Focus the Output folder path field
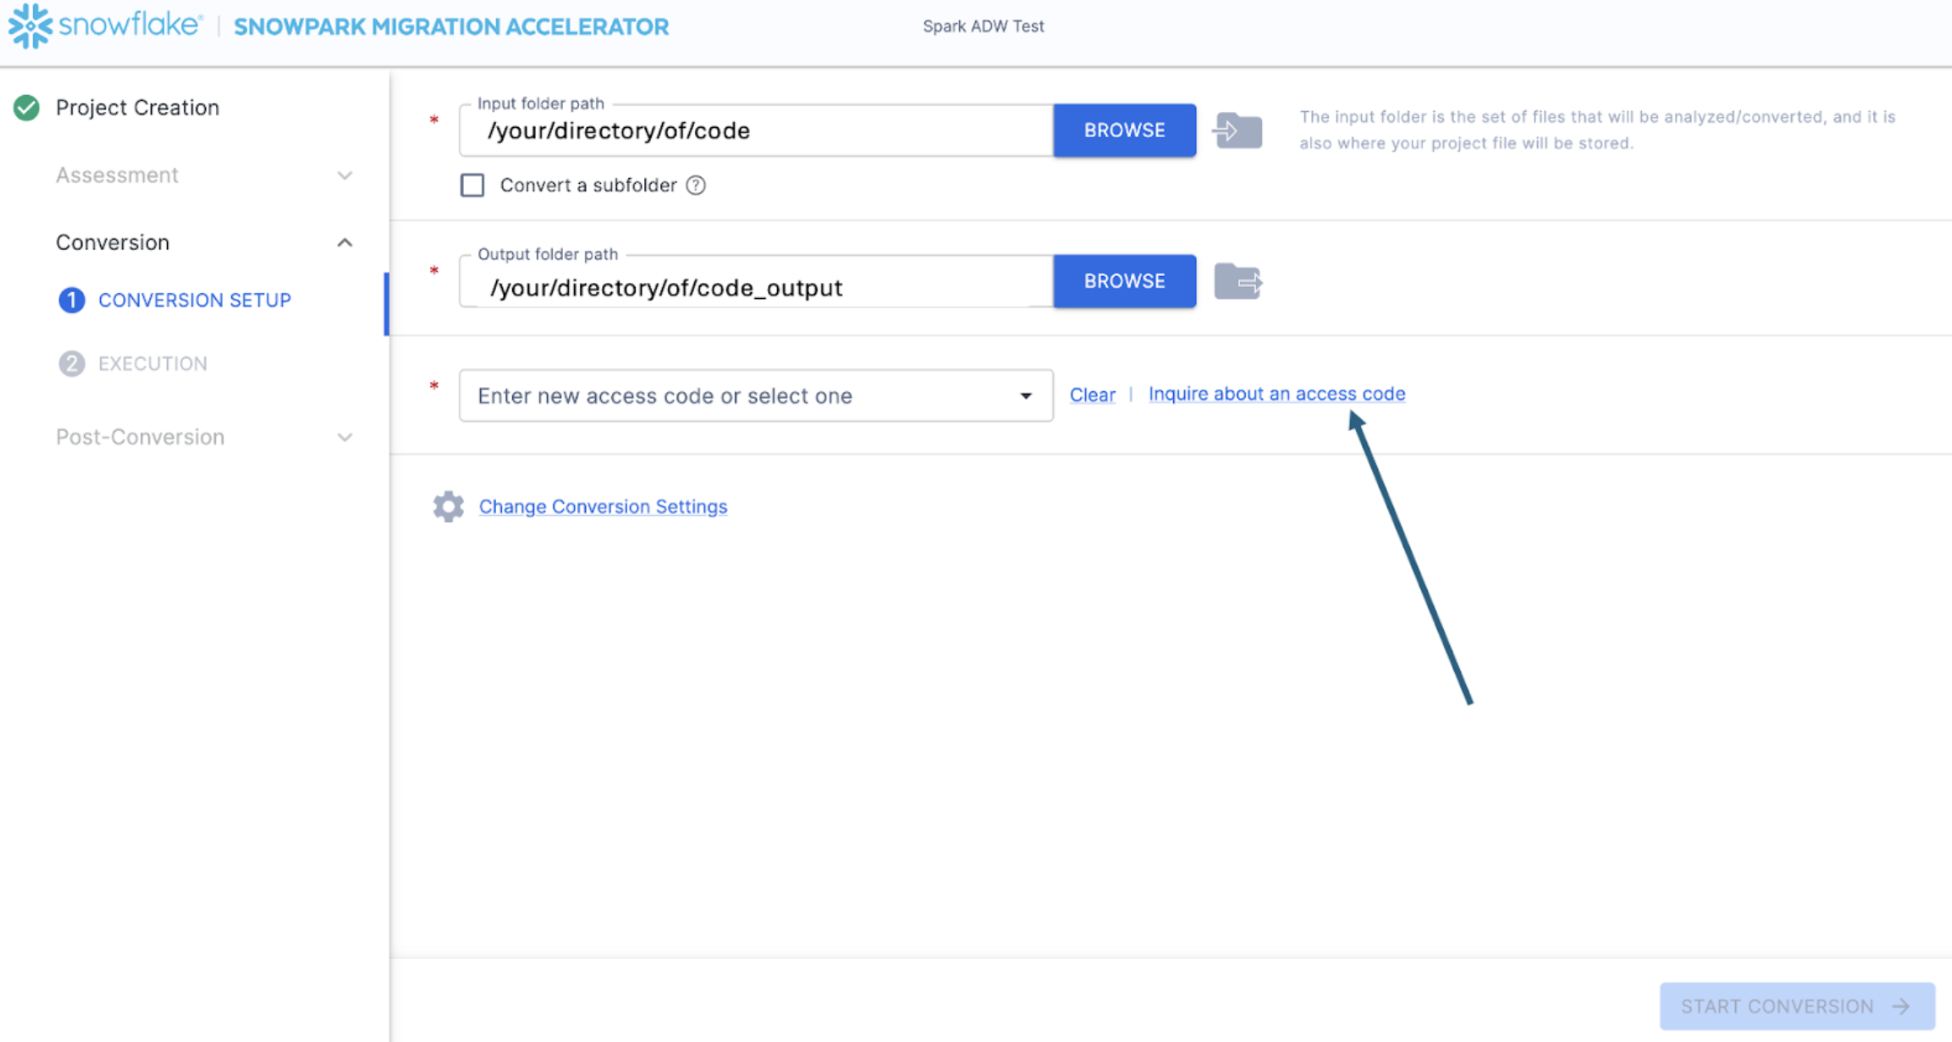The image size is (1952, 1042). (756, 282)
